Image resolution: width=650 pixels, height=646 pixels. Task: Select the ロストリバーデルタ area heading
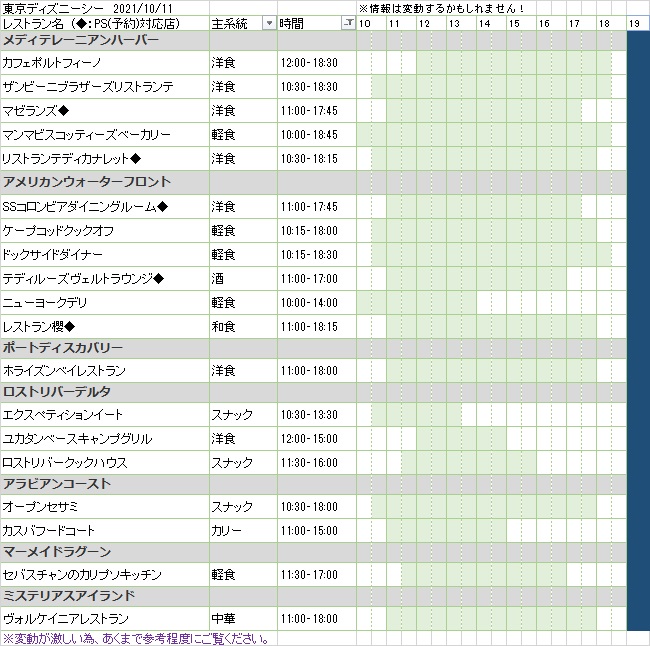pyautogui.click(x=105, y=392)
